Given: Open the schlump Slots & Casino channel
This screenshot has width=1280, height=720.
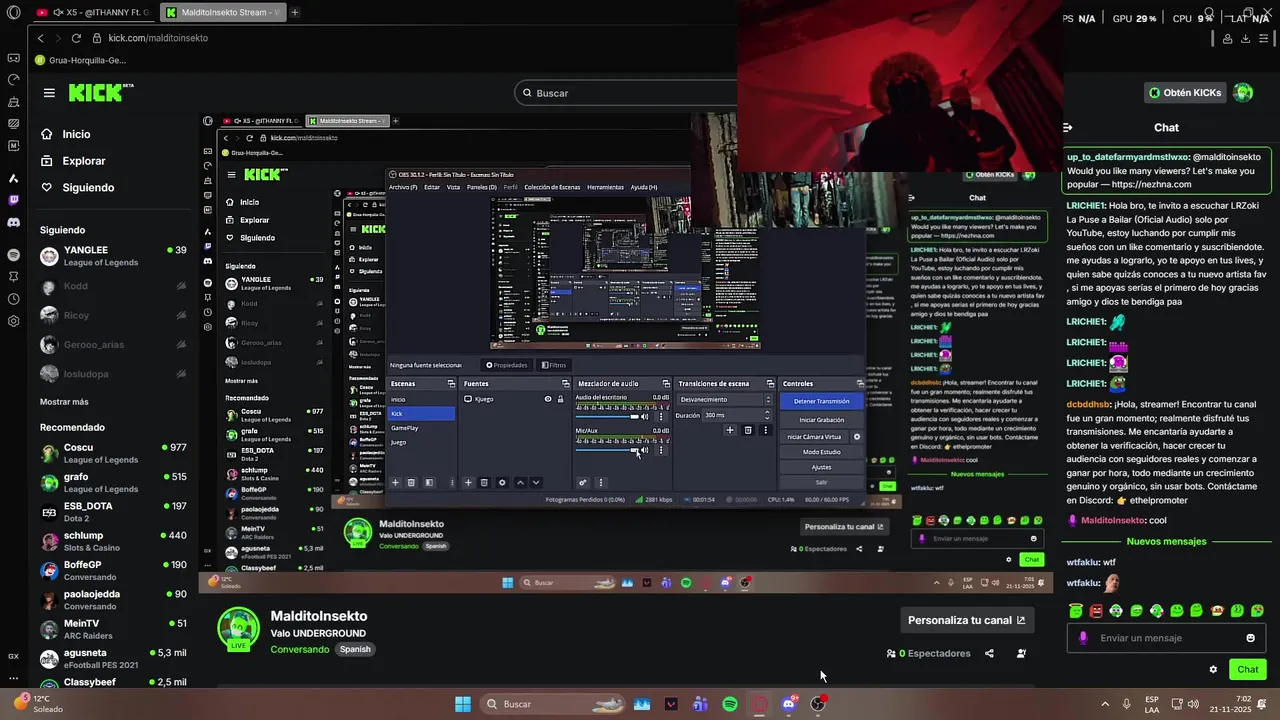Looking at the screenshot, I should pos(113,542).
